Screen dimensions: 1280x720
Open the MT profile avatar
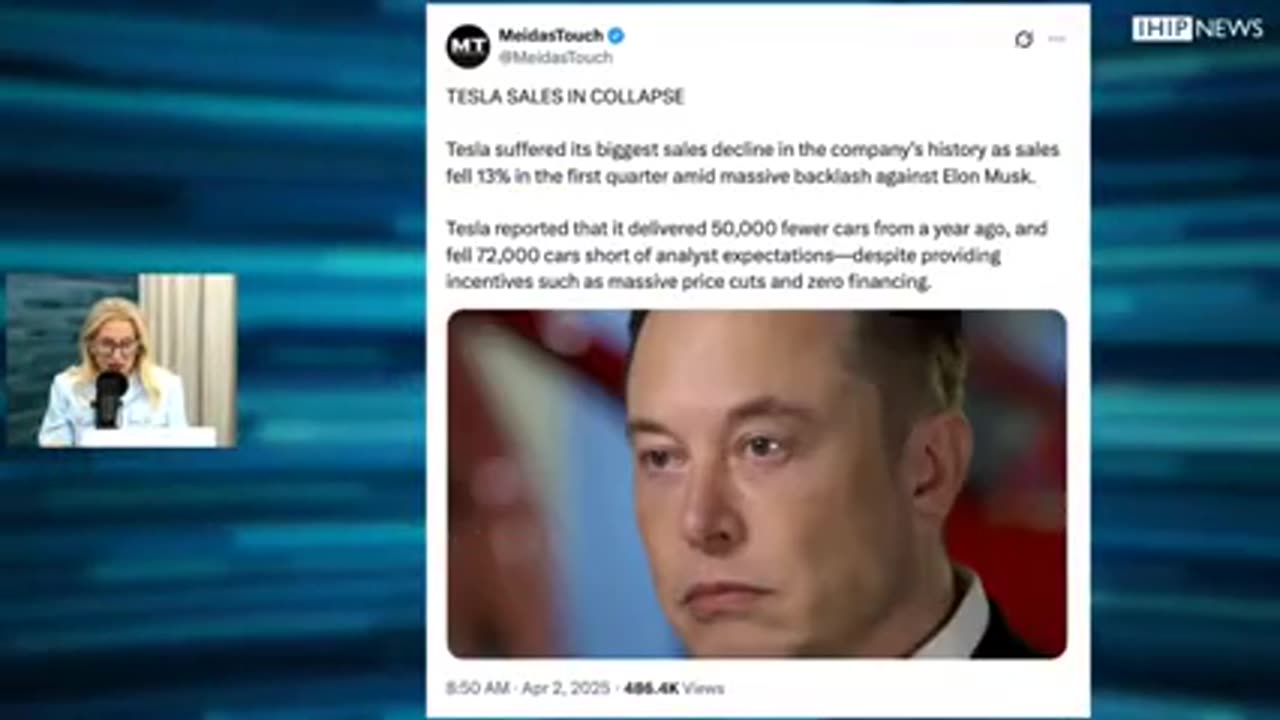[x=468, y=46]
